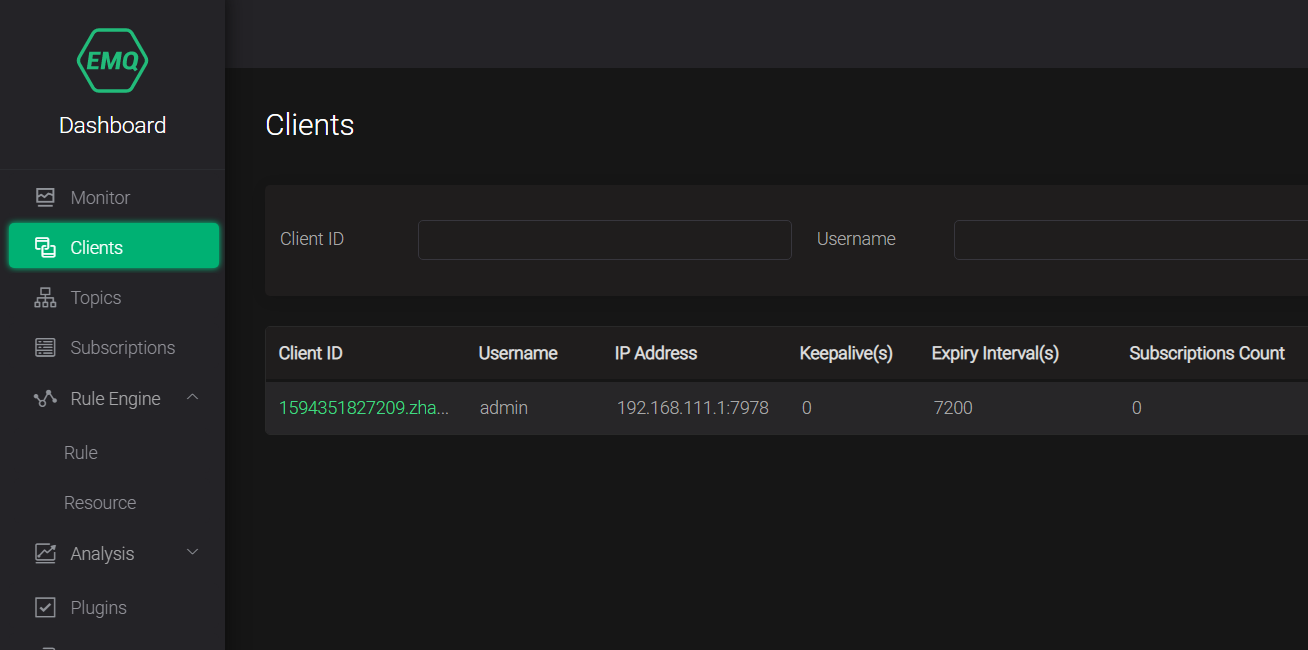Click the Analysis chart icon

click(x=45, y=553)
